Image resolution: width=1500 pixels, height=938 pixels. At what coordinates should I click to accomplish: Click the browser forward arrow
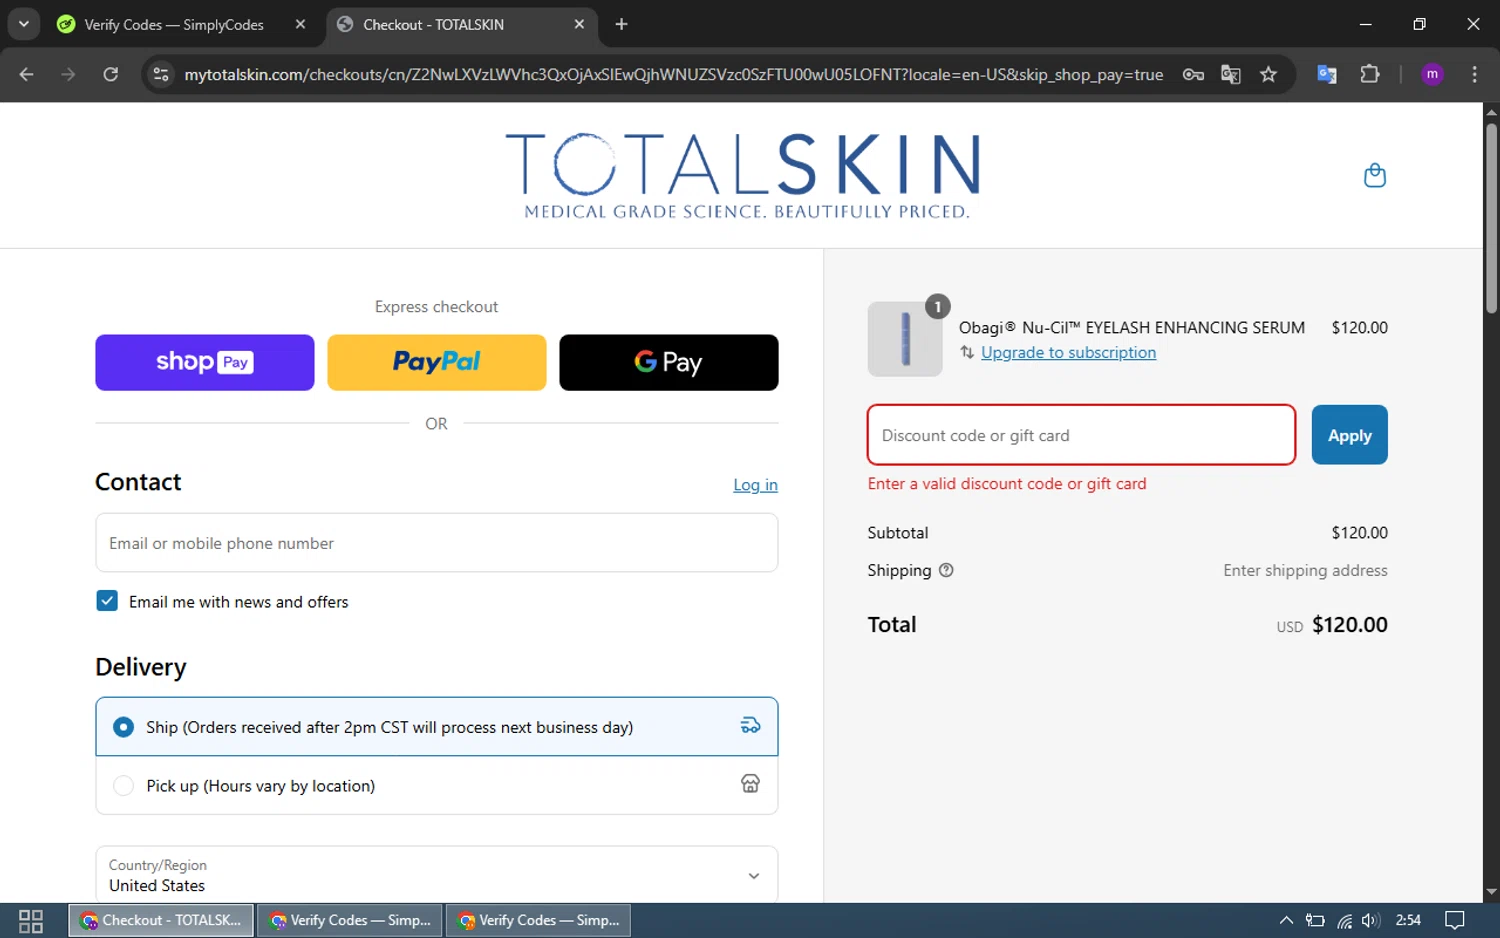pyautogui.click(x=68, y=74)
